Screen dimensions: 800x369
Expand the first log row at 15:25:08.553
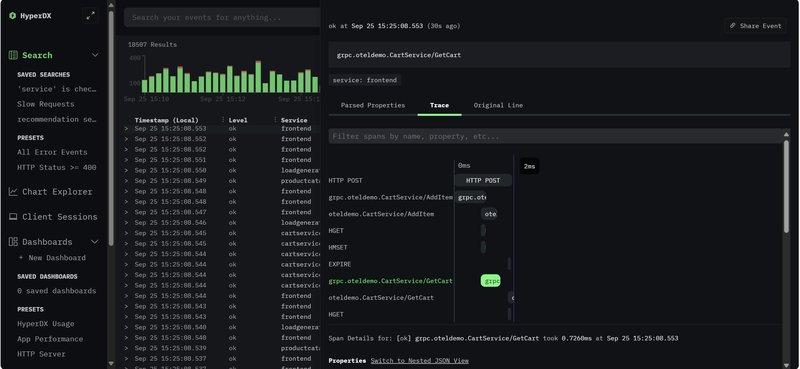click(126, 129)
